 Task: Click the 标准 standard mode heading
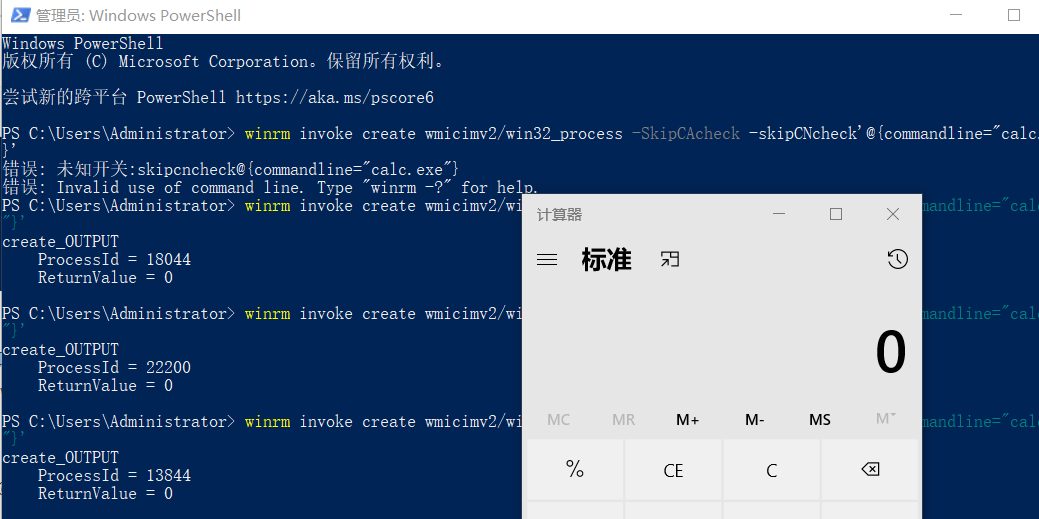tap(606, 259)
